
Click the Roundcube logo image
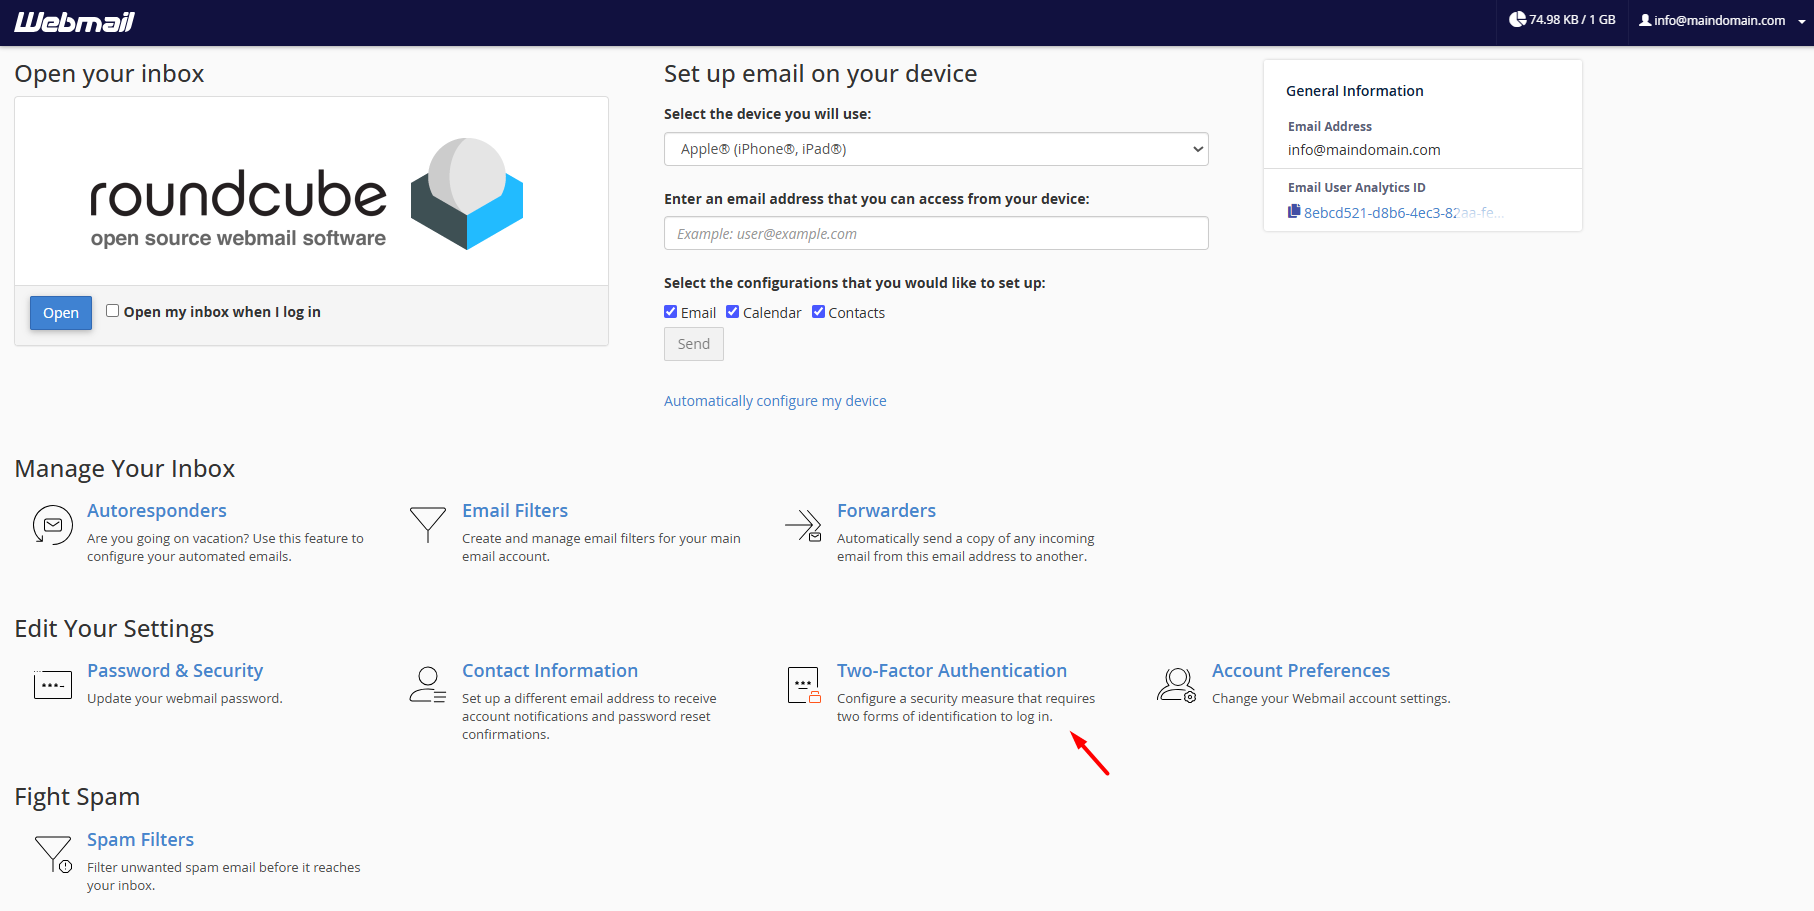307,194
